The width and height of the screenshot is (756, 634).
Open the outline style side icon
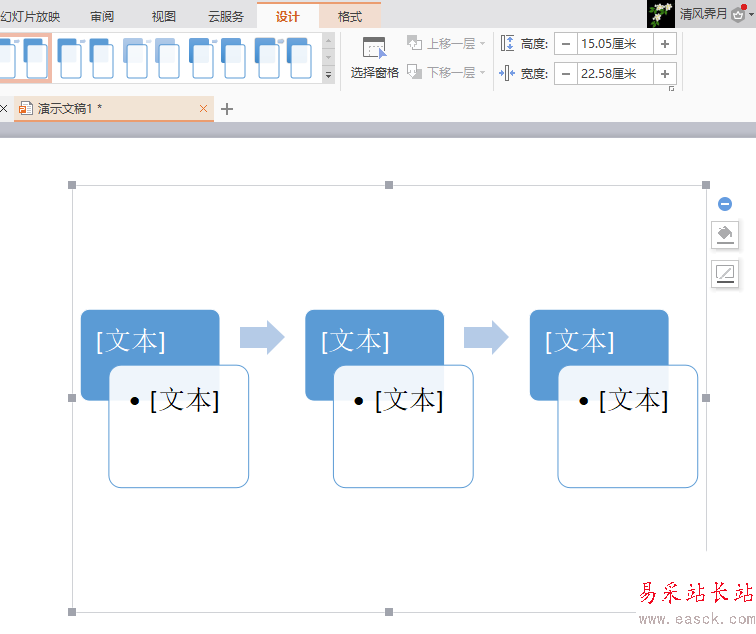(x=725, y=274)
